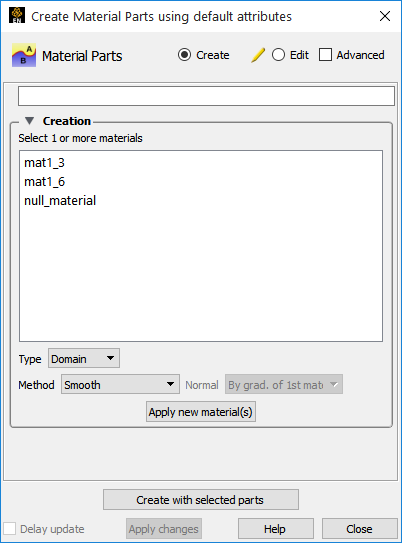This screenshot has height=543, width=402.
Task: Open the Method Smooth dropdown
Action: [x=120, y=384]
